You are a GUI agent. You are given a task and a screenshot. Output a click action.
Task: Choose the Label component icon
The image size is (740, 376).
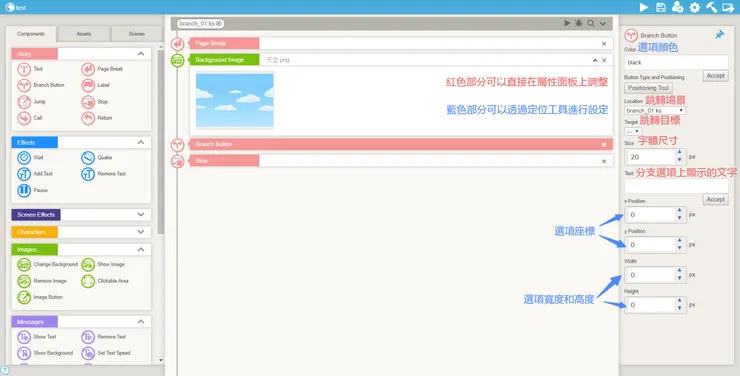[x=88, y=85]
